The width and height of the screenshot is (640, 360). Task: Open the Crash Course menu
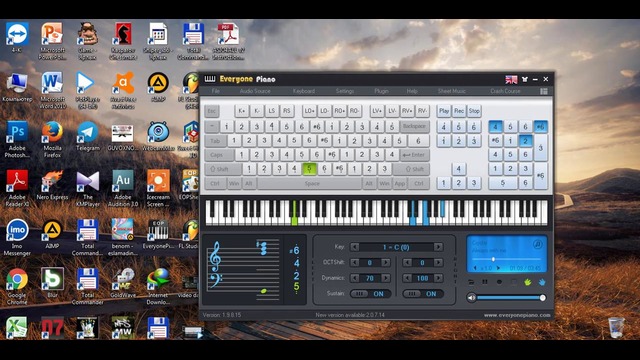coord(505,91)
